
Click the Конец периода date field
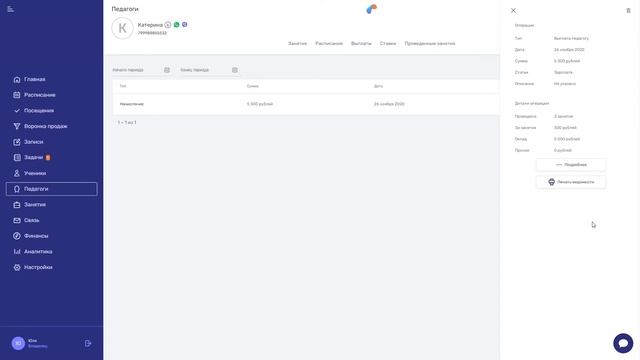click(209, 70)
